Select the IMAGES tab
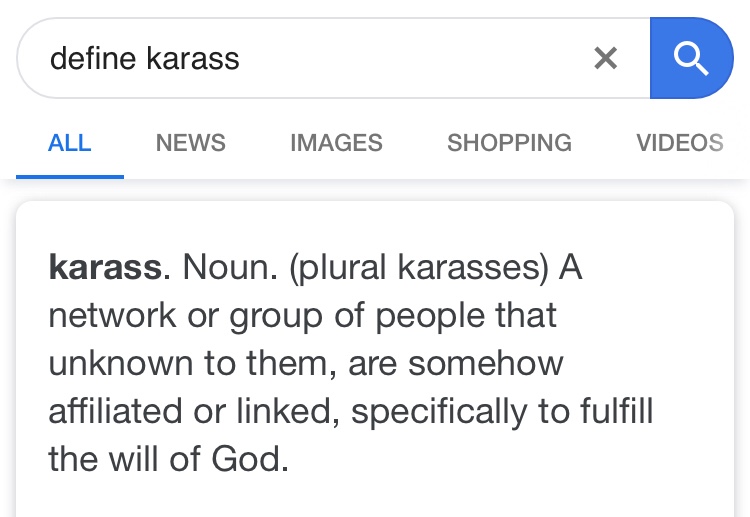The image size is (750, 517). point(336,143)
